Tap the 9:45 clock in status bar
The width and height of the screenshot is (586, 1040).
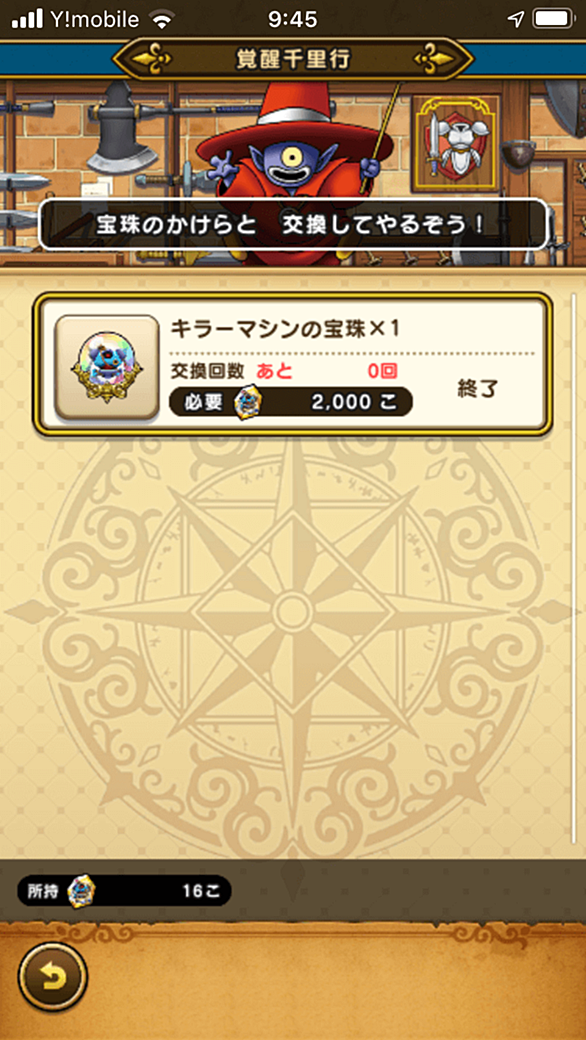292,19
